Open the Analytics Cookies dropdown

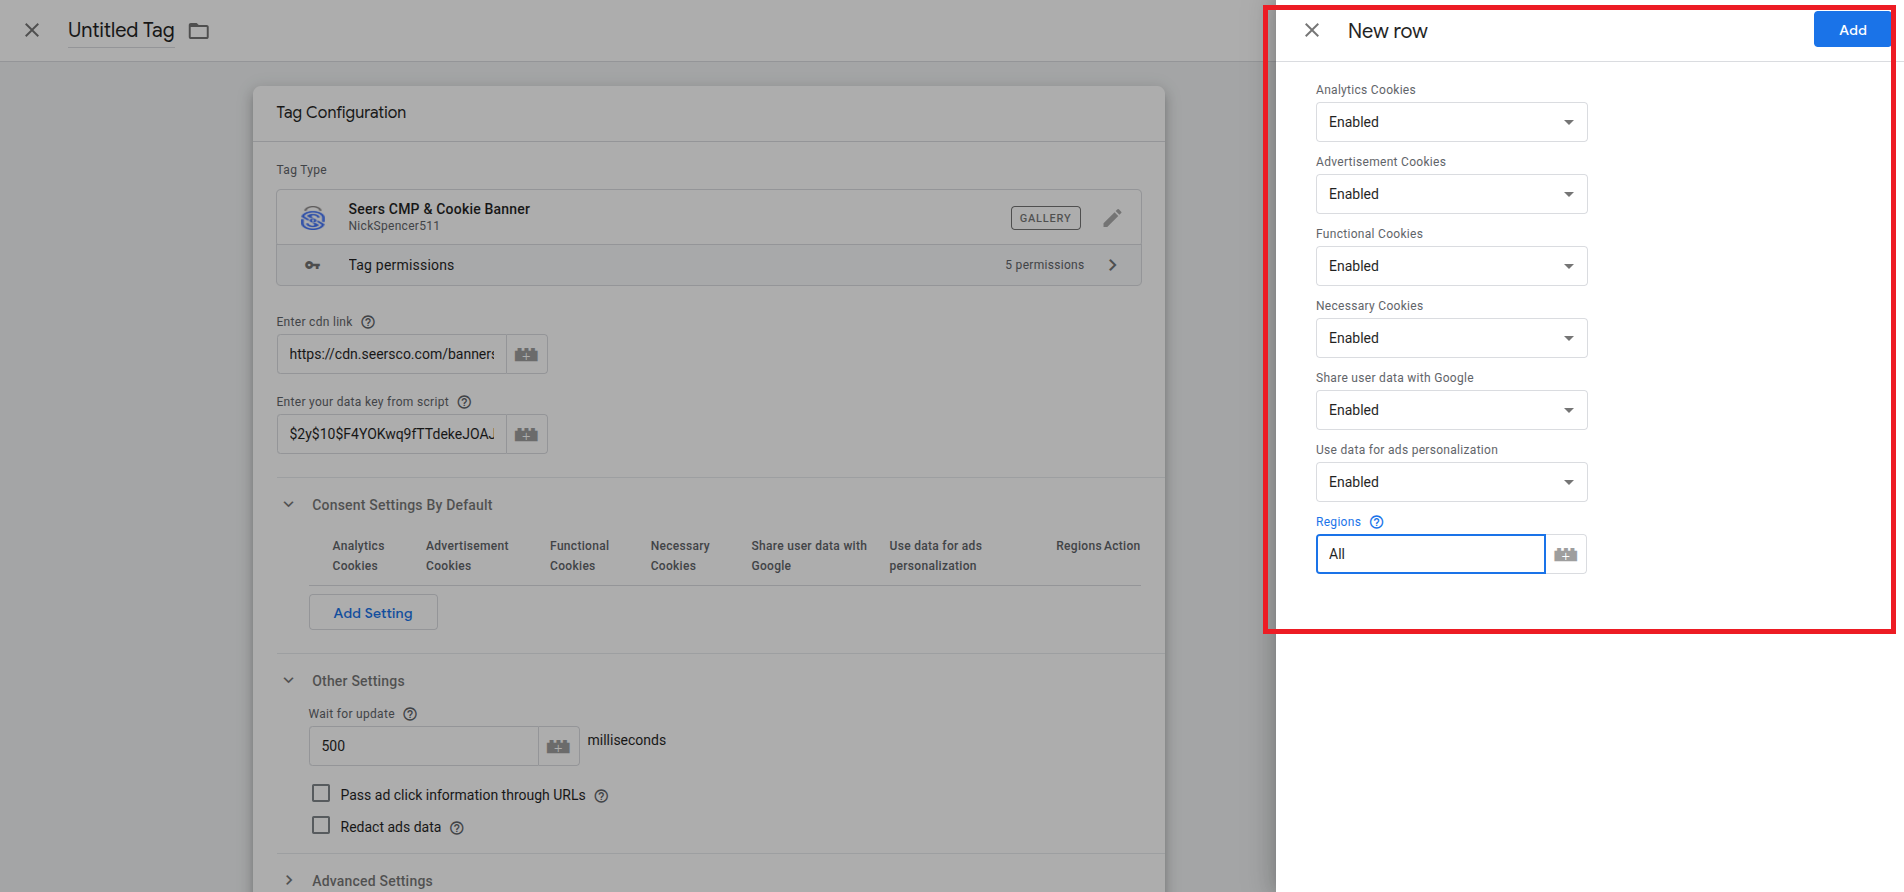click(x=1451, y=122)
